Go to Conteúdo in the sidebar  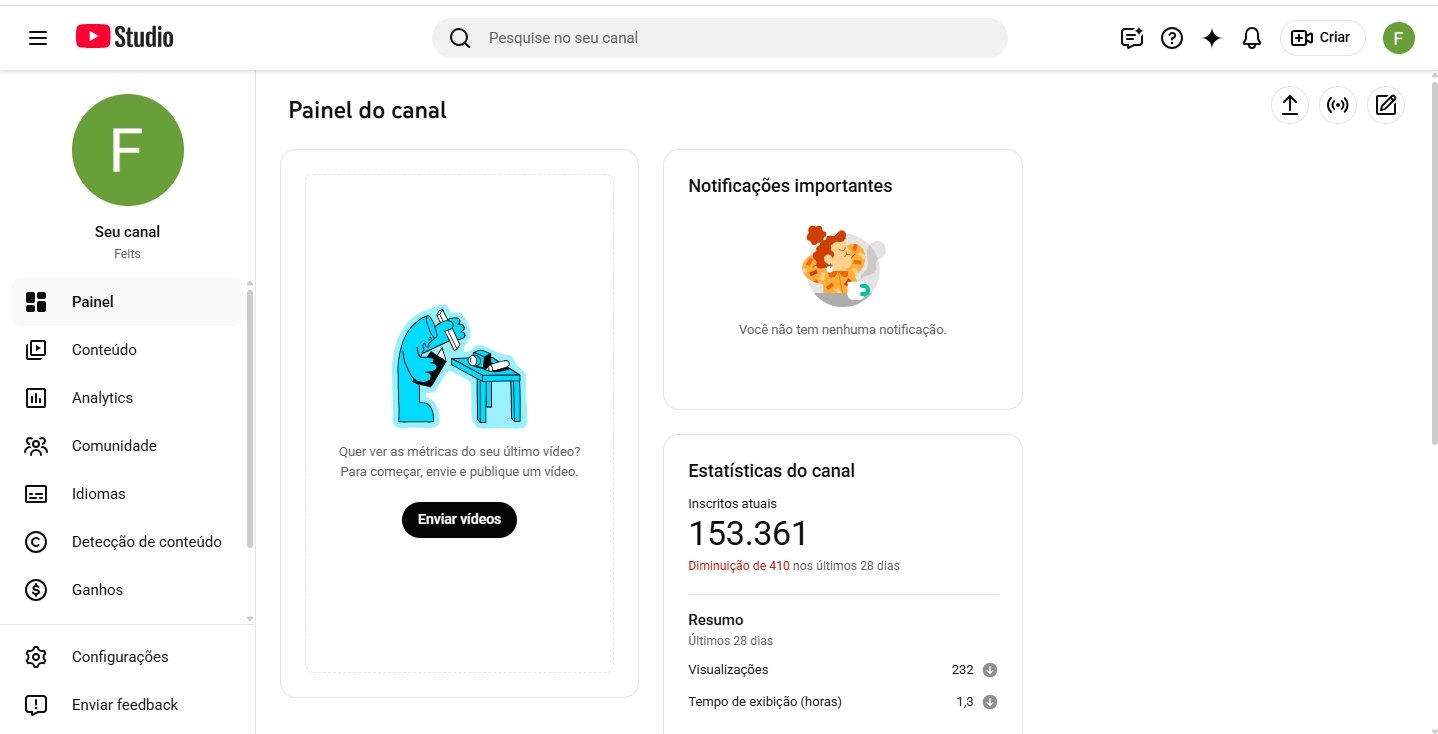tap(104, 350)
